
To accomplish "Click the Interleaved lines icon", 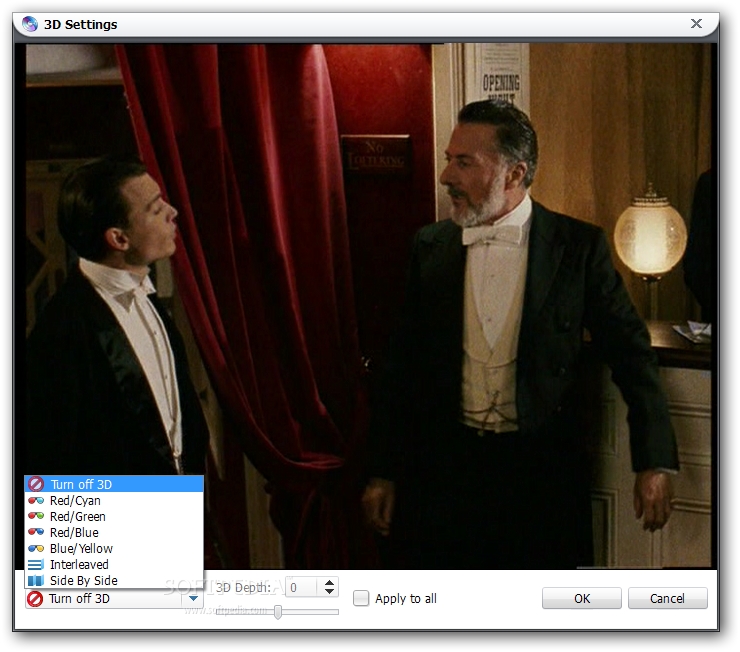I will coord(36,564).
